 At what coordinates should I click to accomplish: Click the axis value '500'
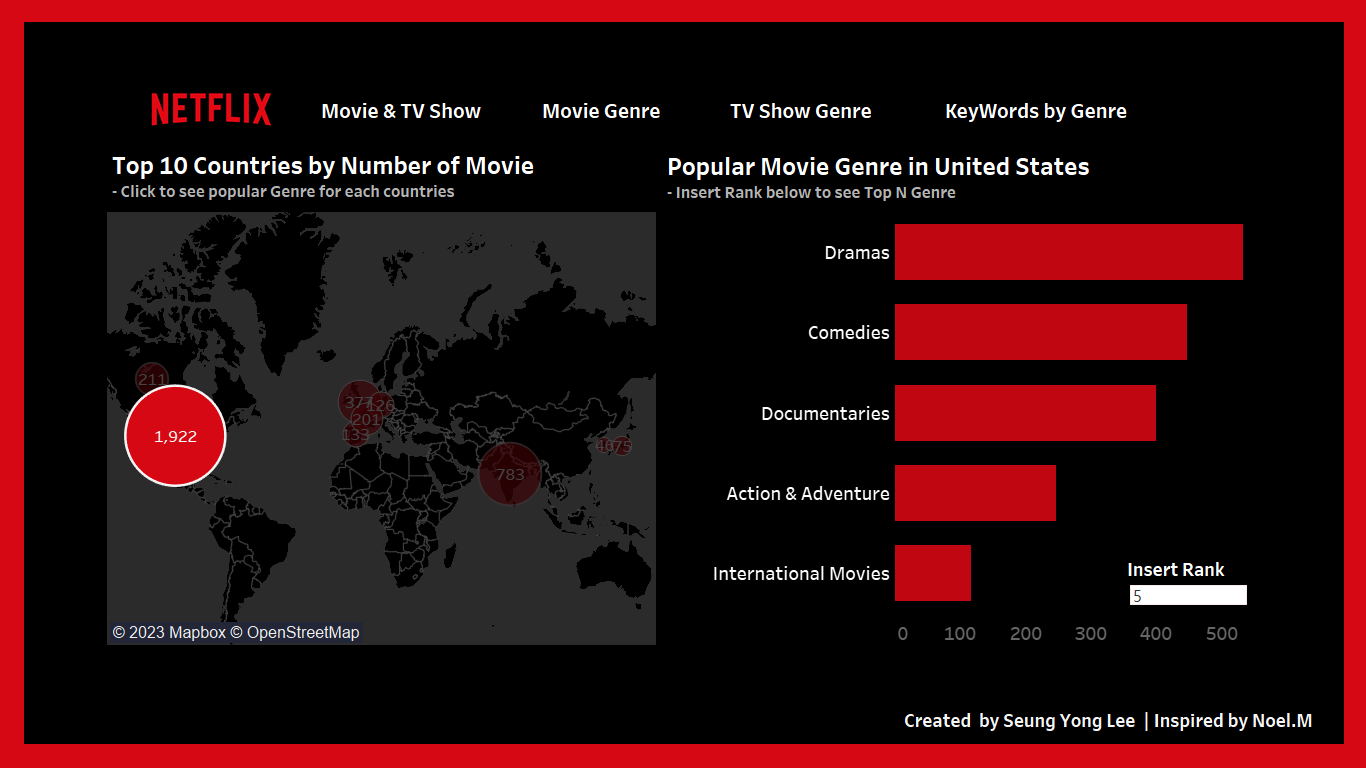1222,633
